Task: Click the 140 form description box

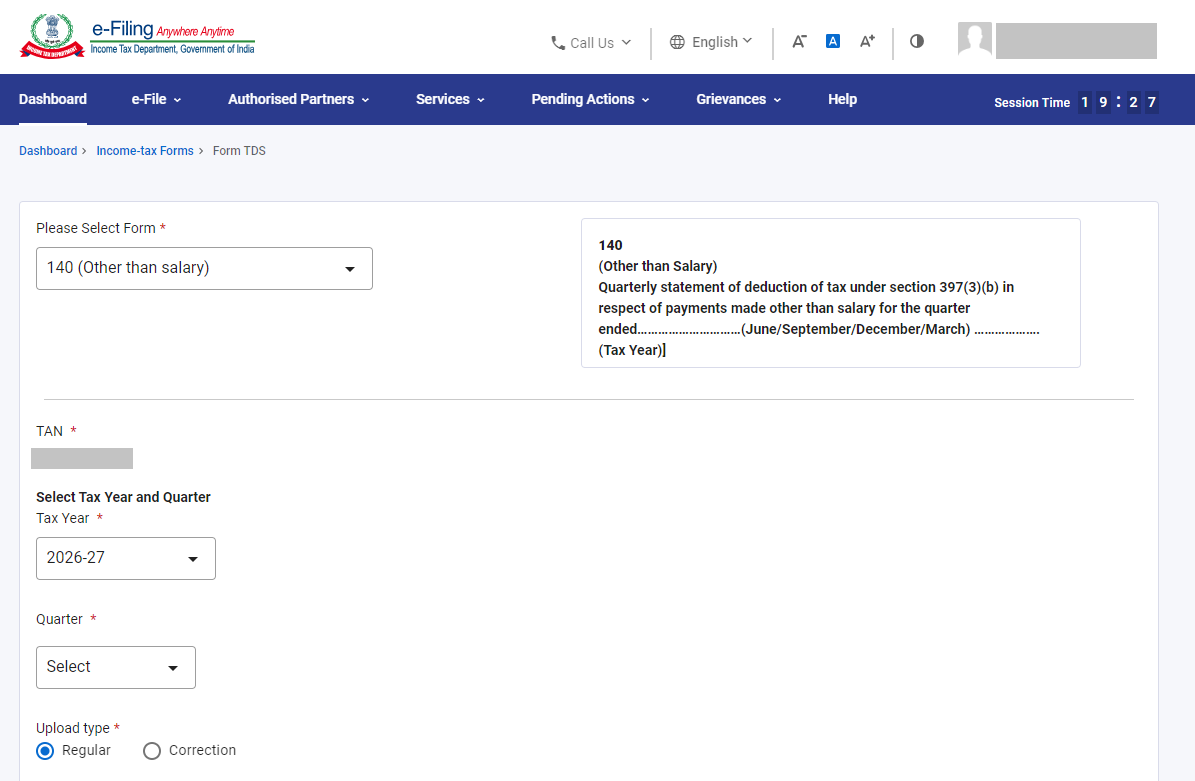Action: 831,293
